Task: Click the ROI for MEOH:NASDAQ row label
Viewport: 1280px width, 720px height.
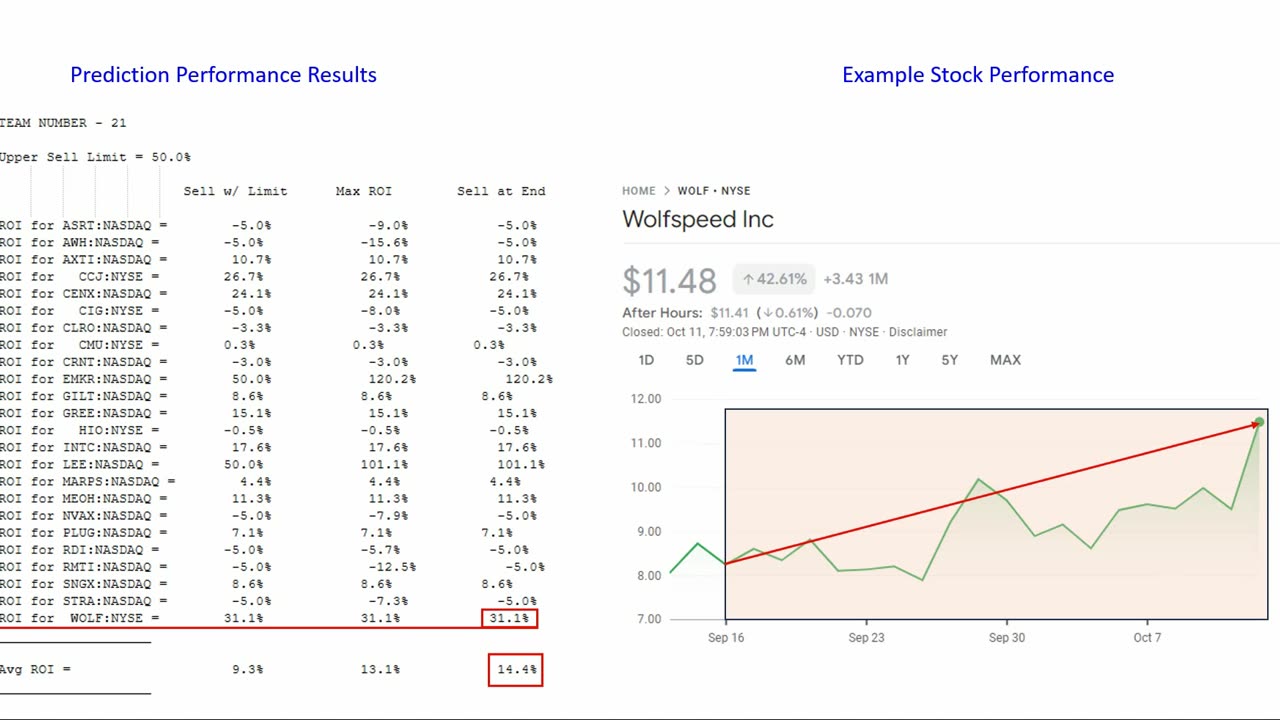Action: tap(84, 498)
